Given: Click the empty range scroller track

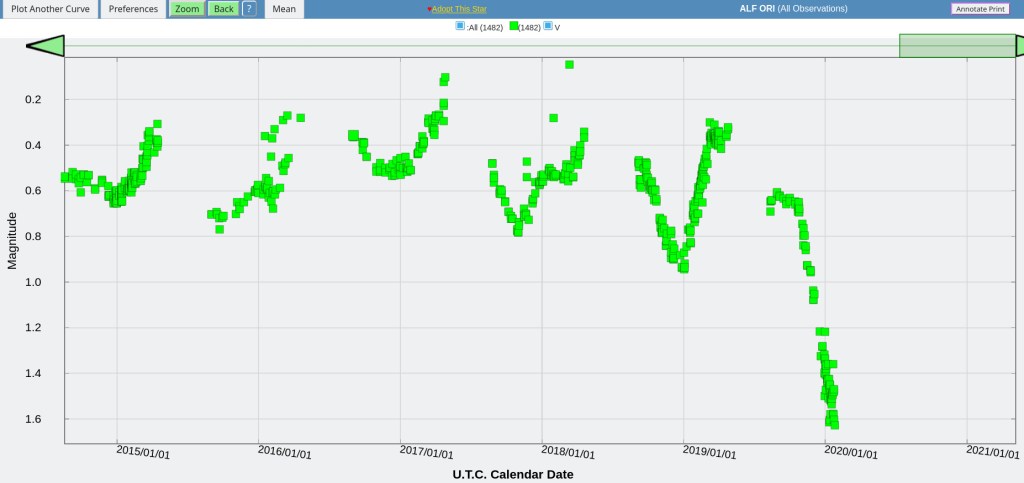Looking at the screenshot, I should click(480, 46).
